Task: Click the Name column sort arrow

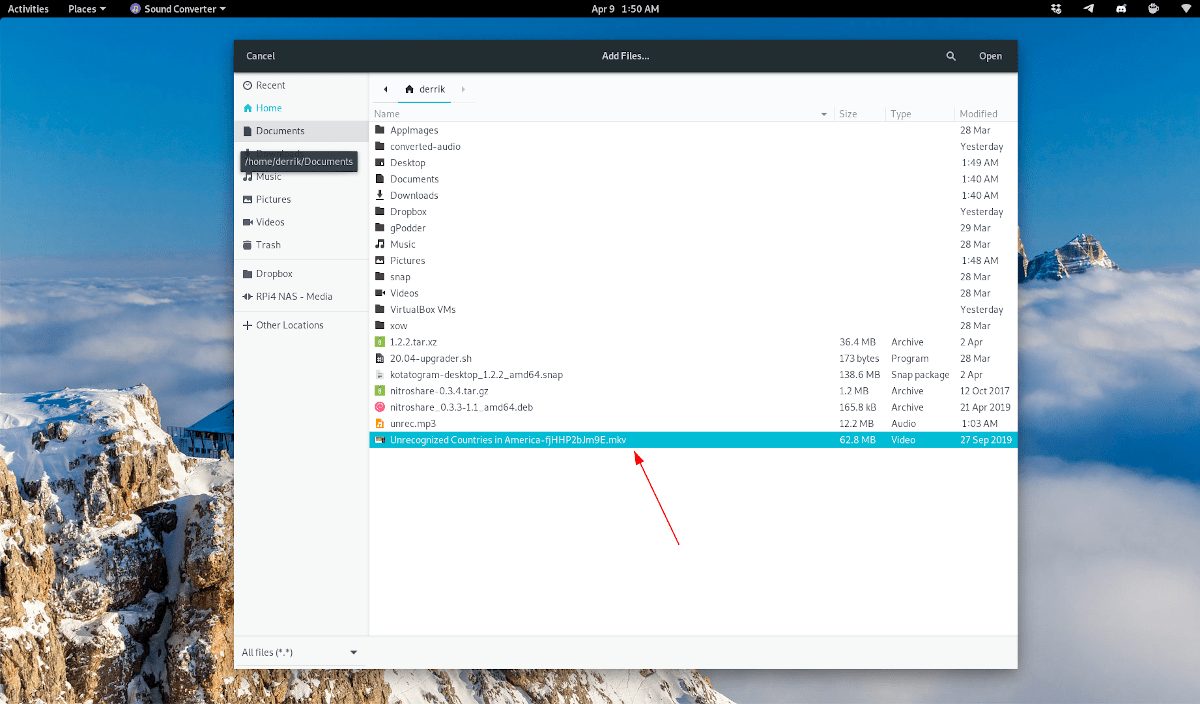Action: click(823, 113)
